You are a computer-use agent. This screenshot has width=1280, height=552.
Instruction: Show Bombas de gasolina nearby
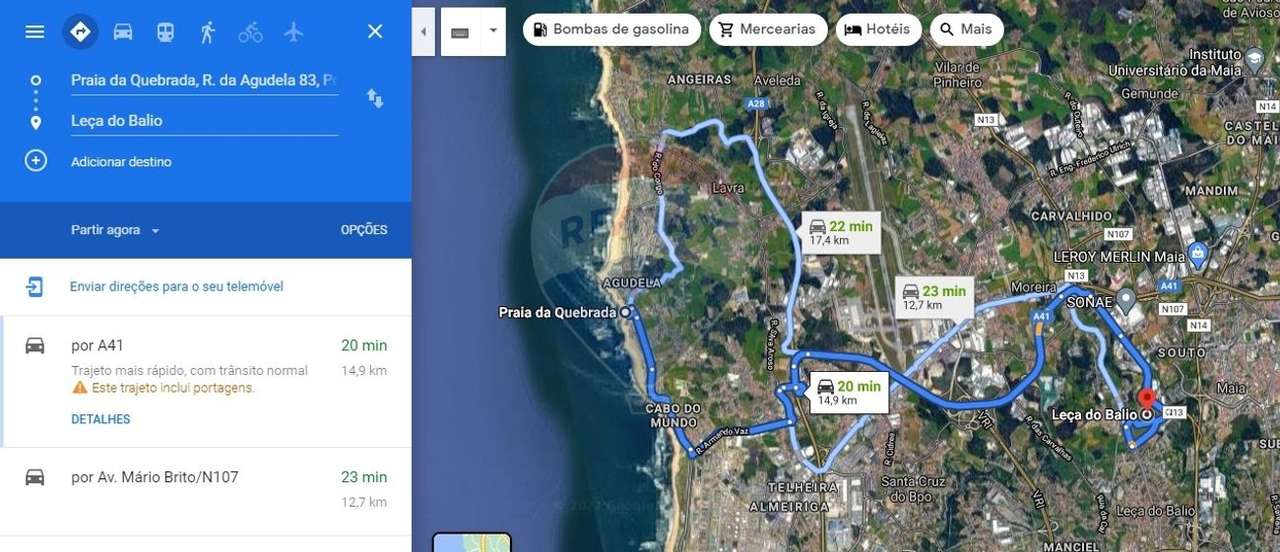coord(611,29)
